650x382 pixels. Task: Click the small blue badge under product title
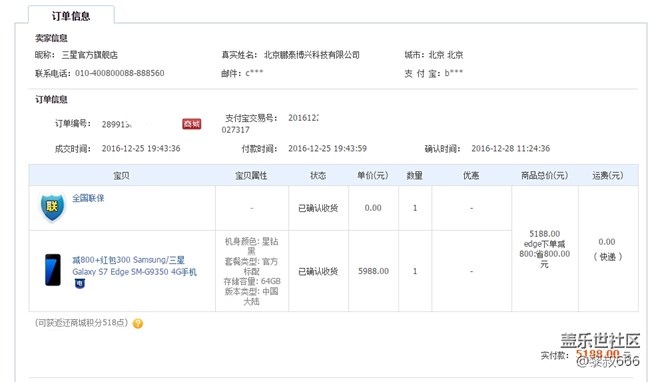pyautogui.click(x=80, y=283)
